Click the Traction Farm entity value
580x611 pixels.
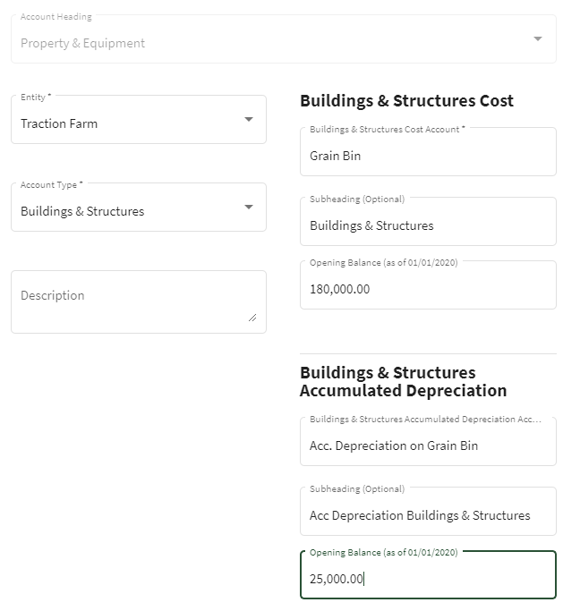pos(59,124)
